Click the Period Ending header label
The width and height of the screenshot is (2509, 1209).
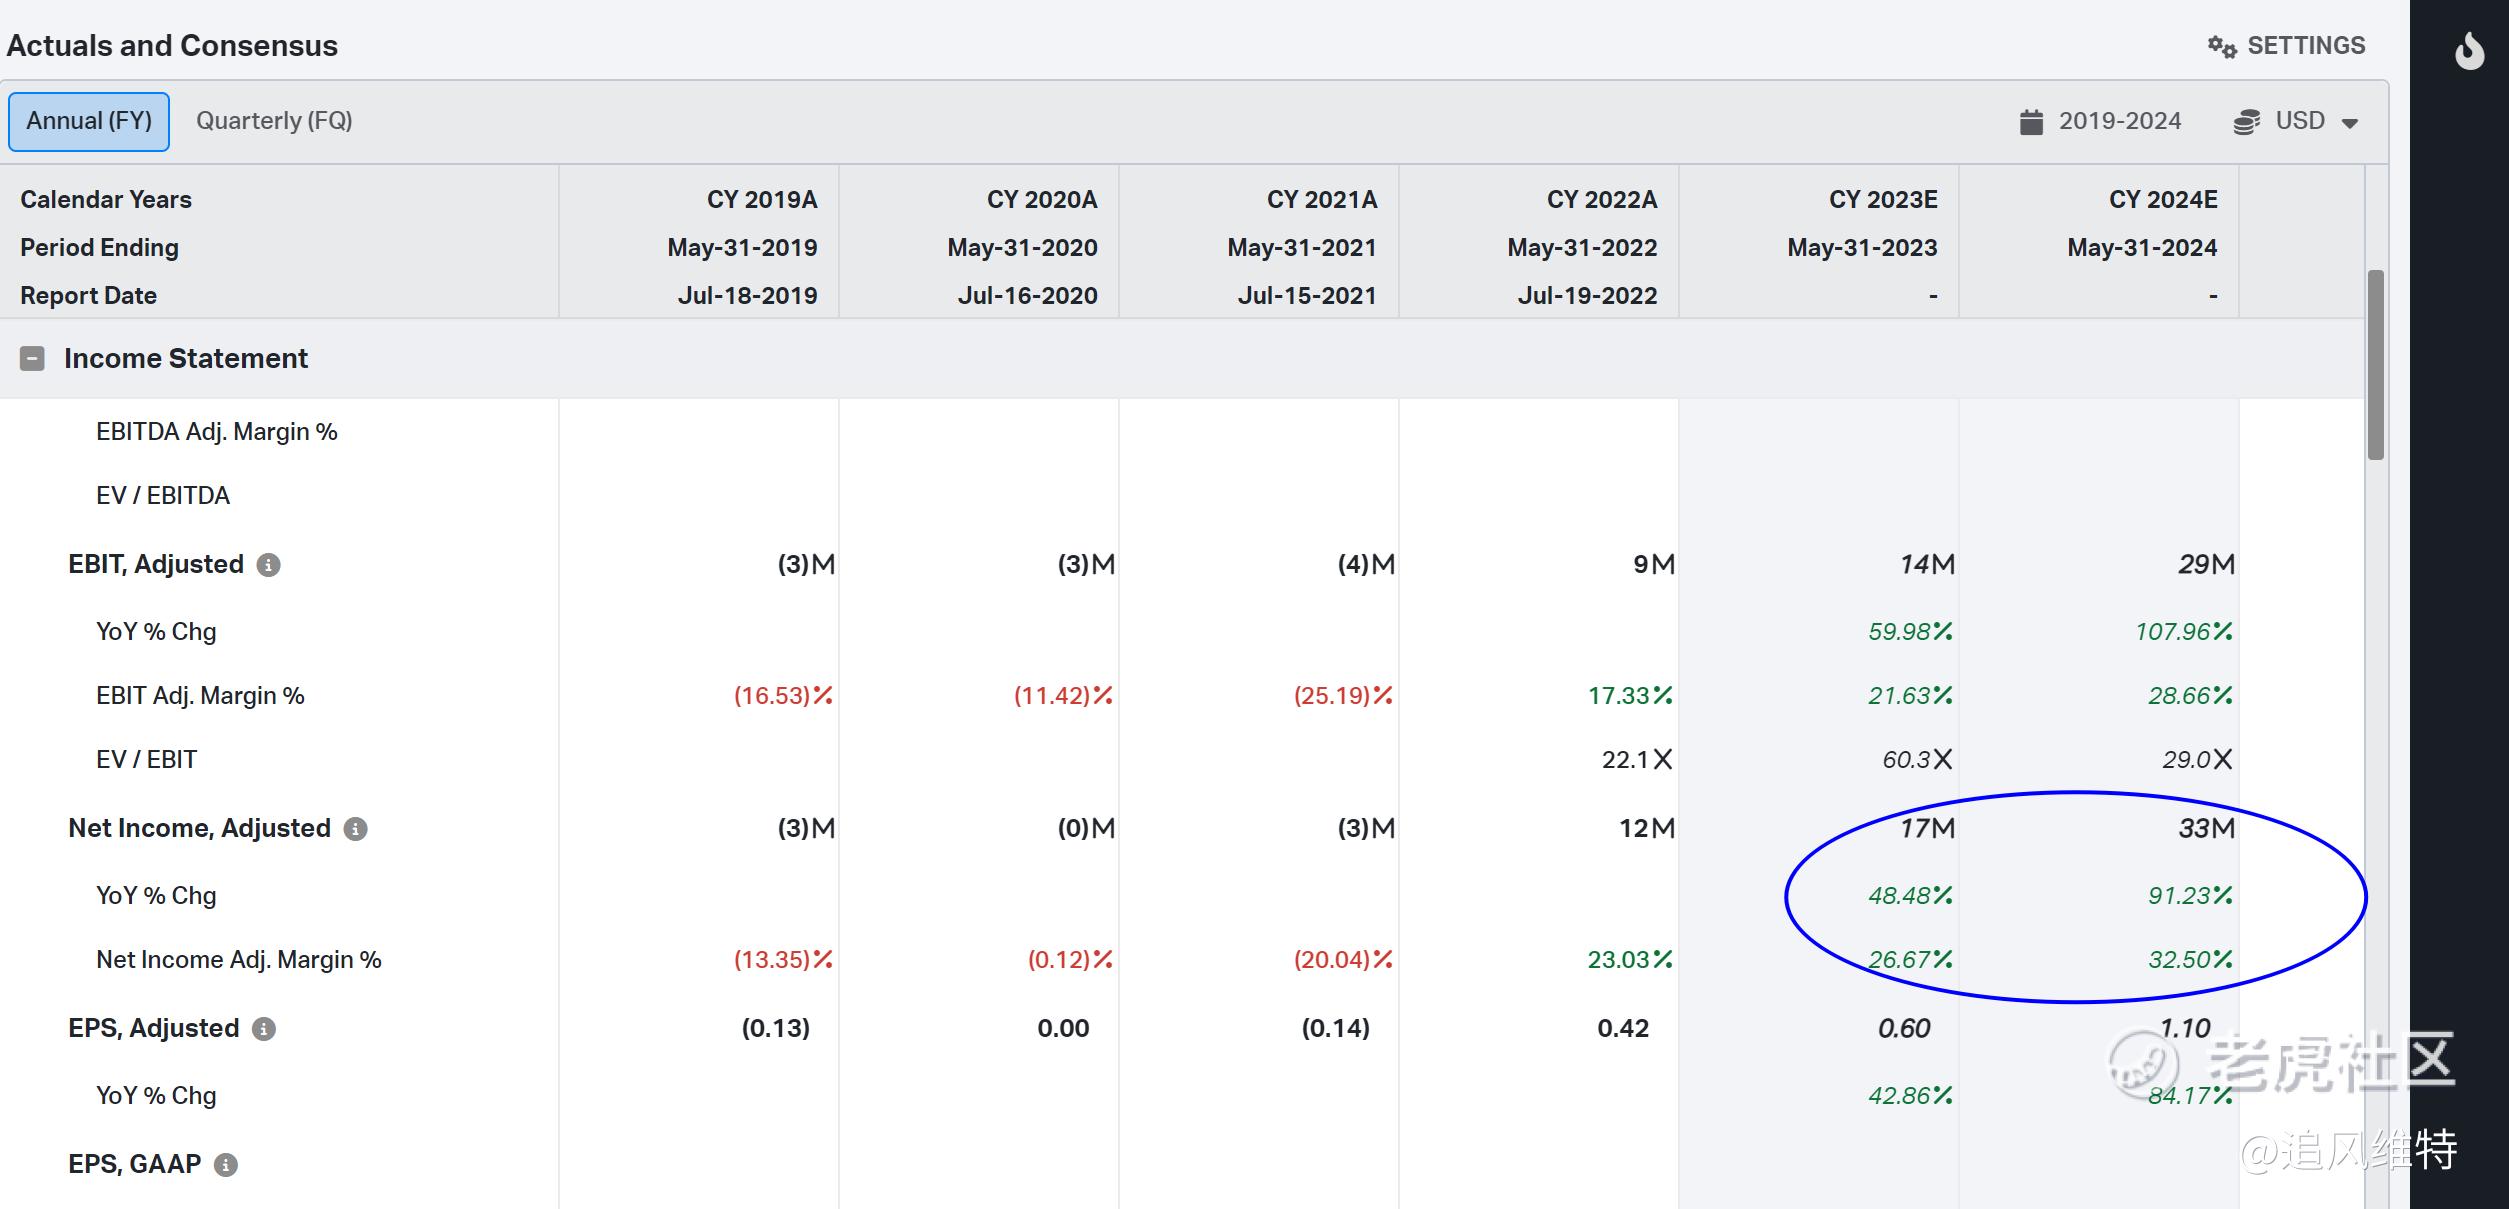coord(99,248)
